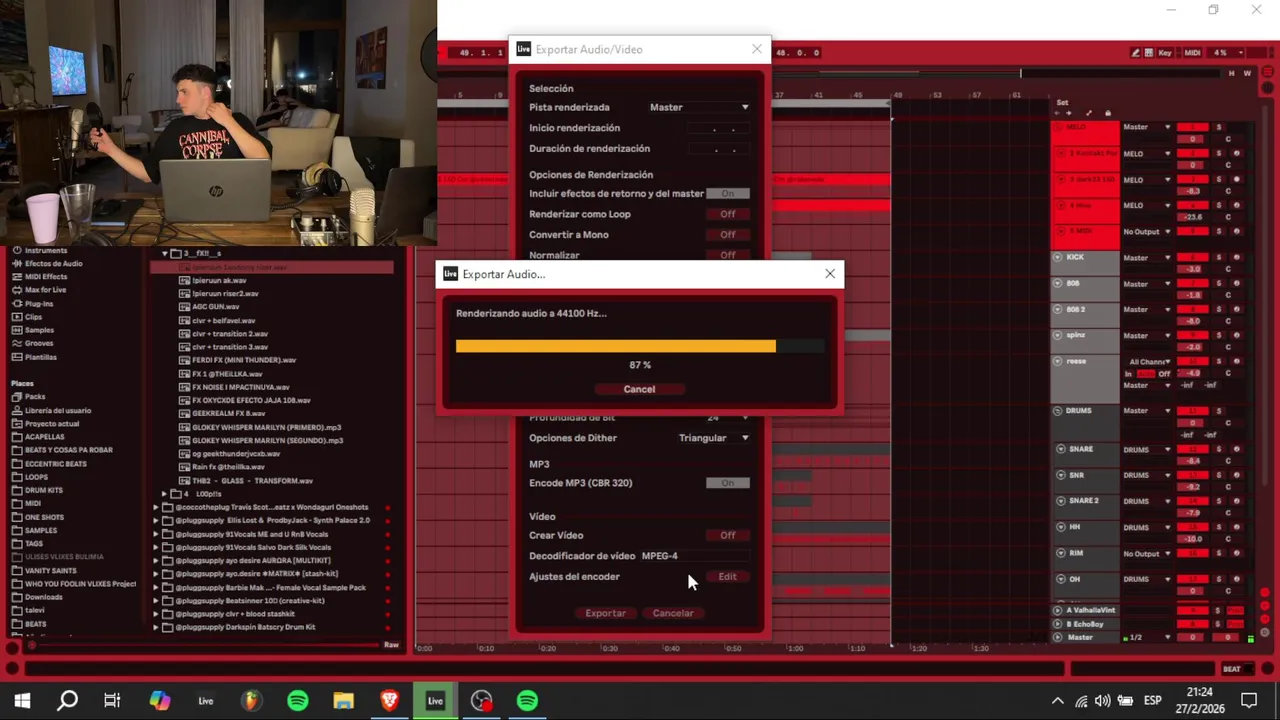Click the lock icon below Set
This screenshot has width=1280, height=720.
click(1107, 114)
